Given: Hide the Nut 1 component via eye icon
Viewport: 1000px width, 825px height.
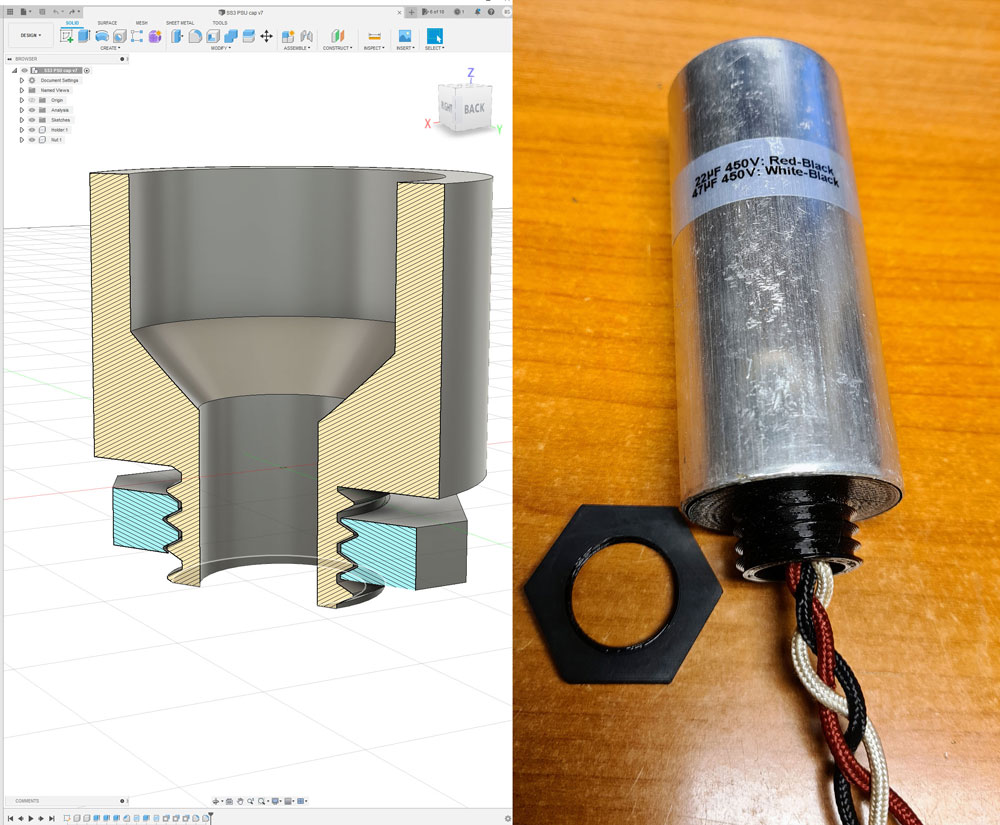Looking at the screenshot, I should click(x=32, y=140).
